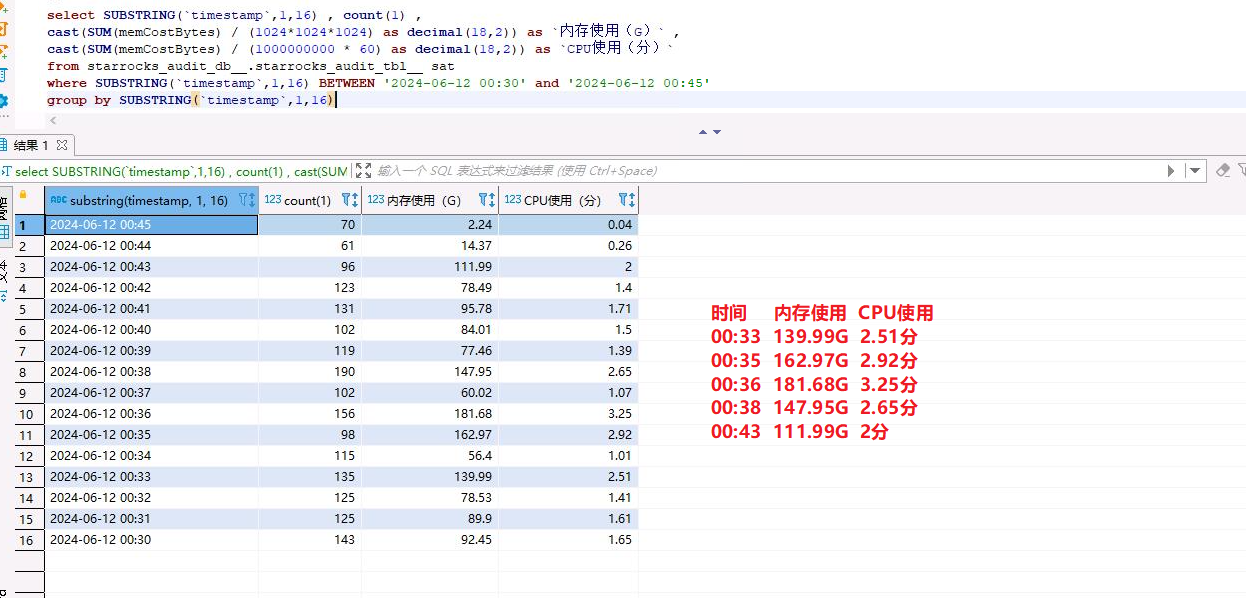This screenshot has width=1246, height=598.
Task: Expand the filter panel with the maximize icon
Action: coord(363,171)
